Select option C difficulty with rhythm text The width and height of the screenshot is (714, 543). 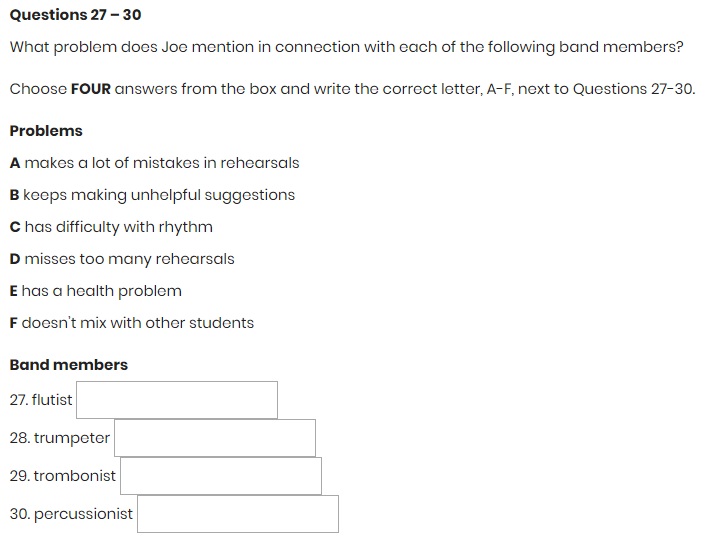(x=111, y=227)
